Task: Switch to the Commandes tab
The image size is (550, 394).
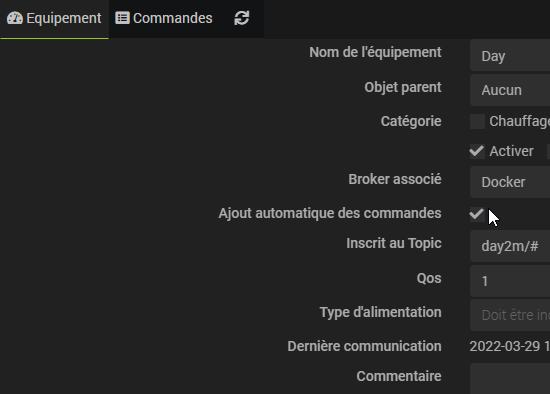Action: (164, 18)
